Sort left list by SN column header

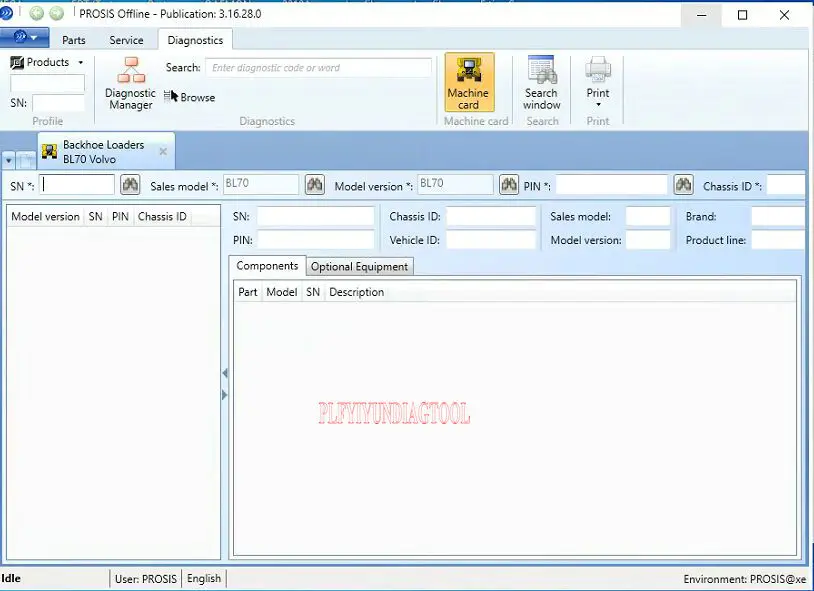pos(96,217)
